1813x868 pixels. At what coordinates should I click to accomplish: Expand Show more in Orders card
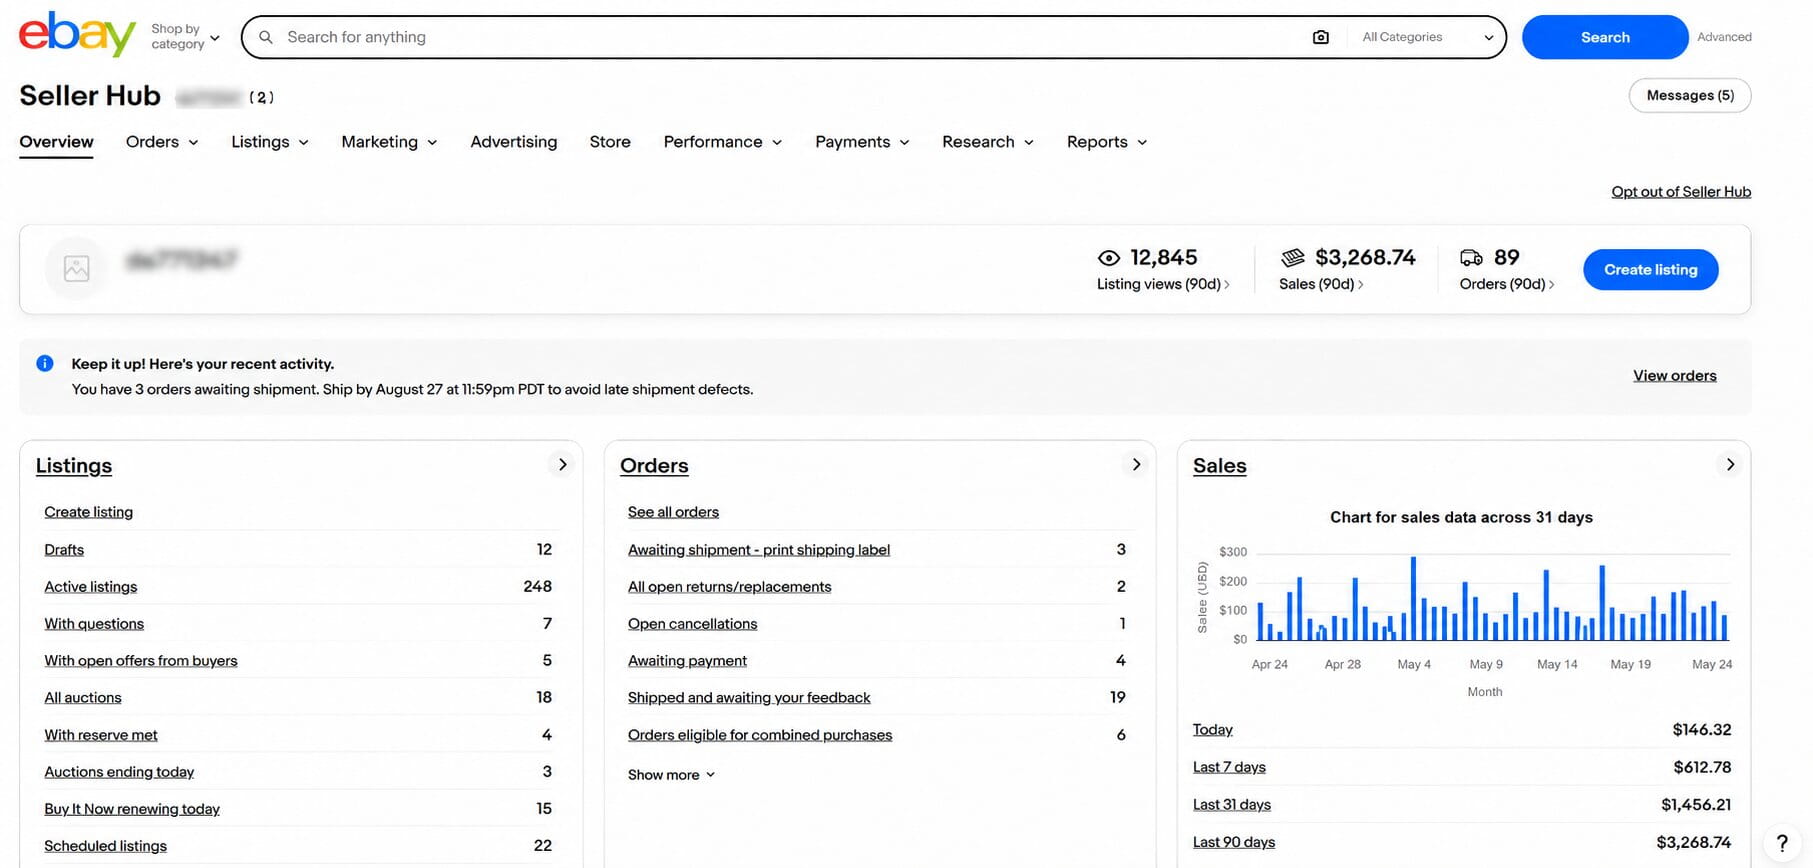[x=672, y=775]
